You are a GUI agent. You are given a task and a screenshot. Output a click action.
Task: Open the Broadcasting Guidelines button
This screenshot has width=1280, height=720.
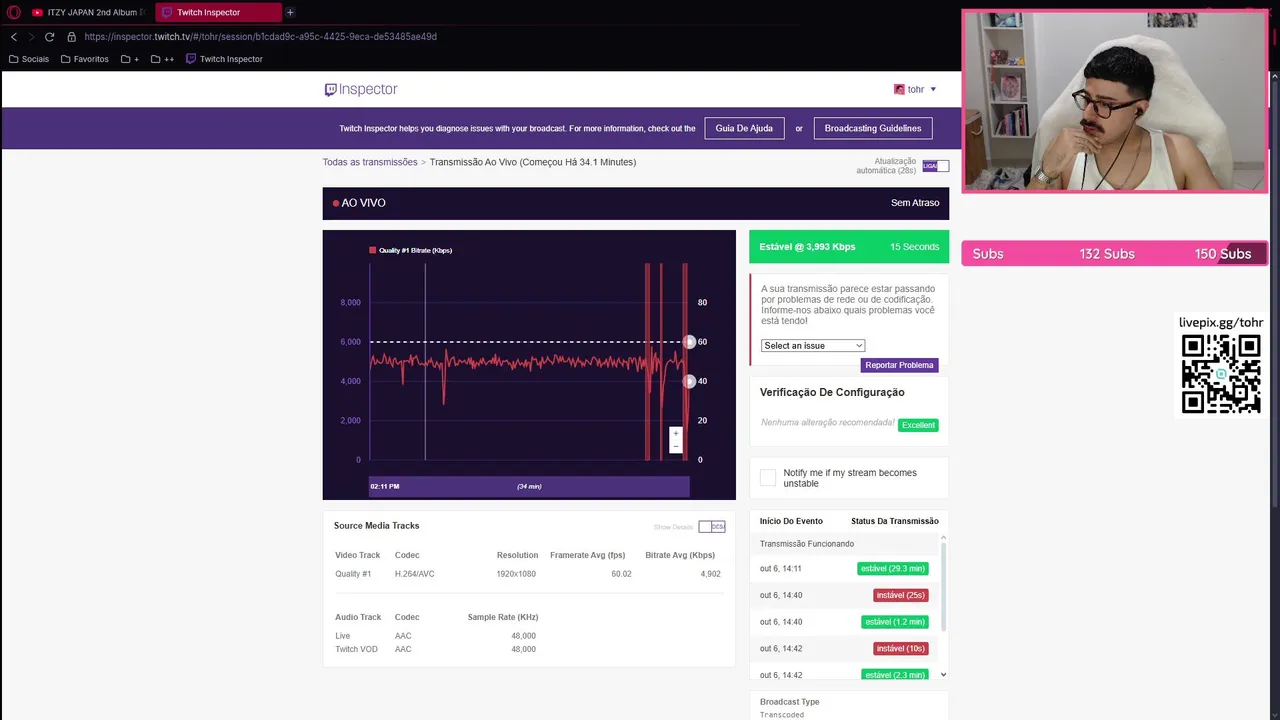tap(872, 128)
